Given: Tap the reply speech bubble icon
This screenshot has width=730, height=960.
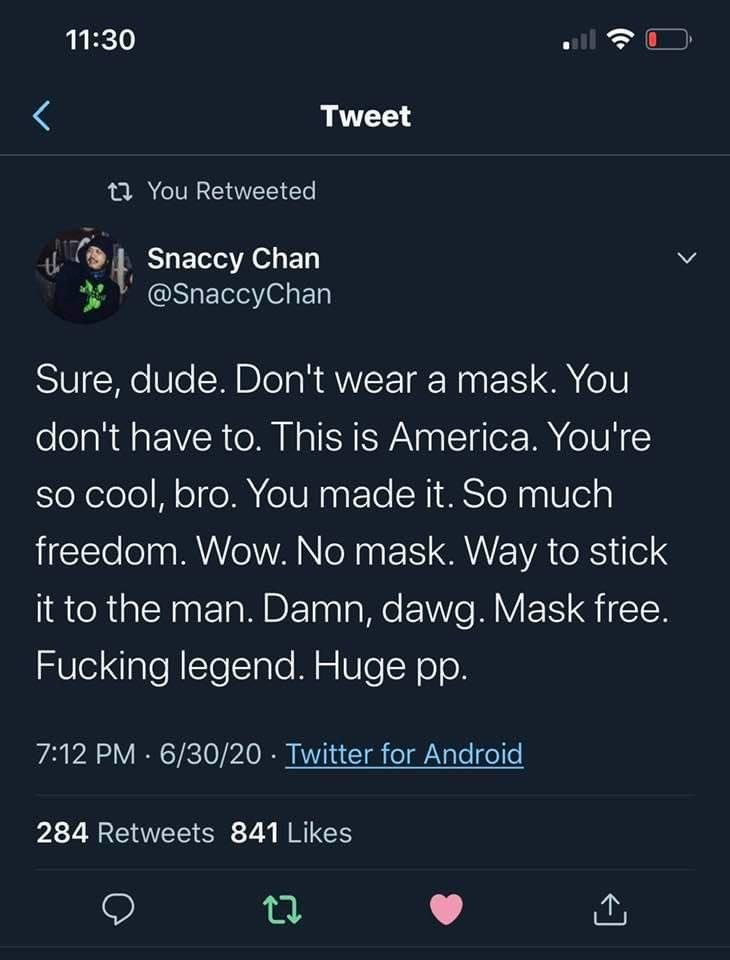Looking at the screenshot, I should [x=119, y=909].
